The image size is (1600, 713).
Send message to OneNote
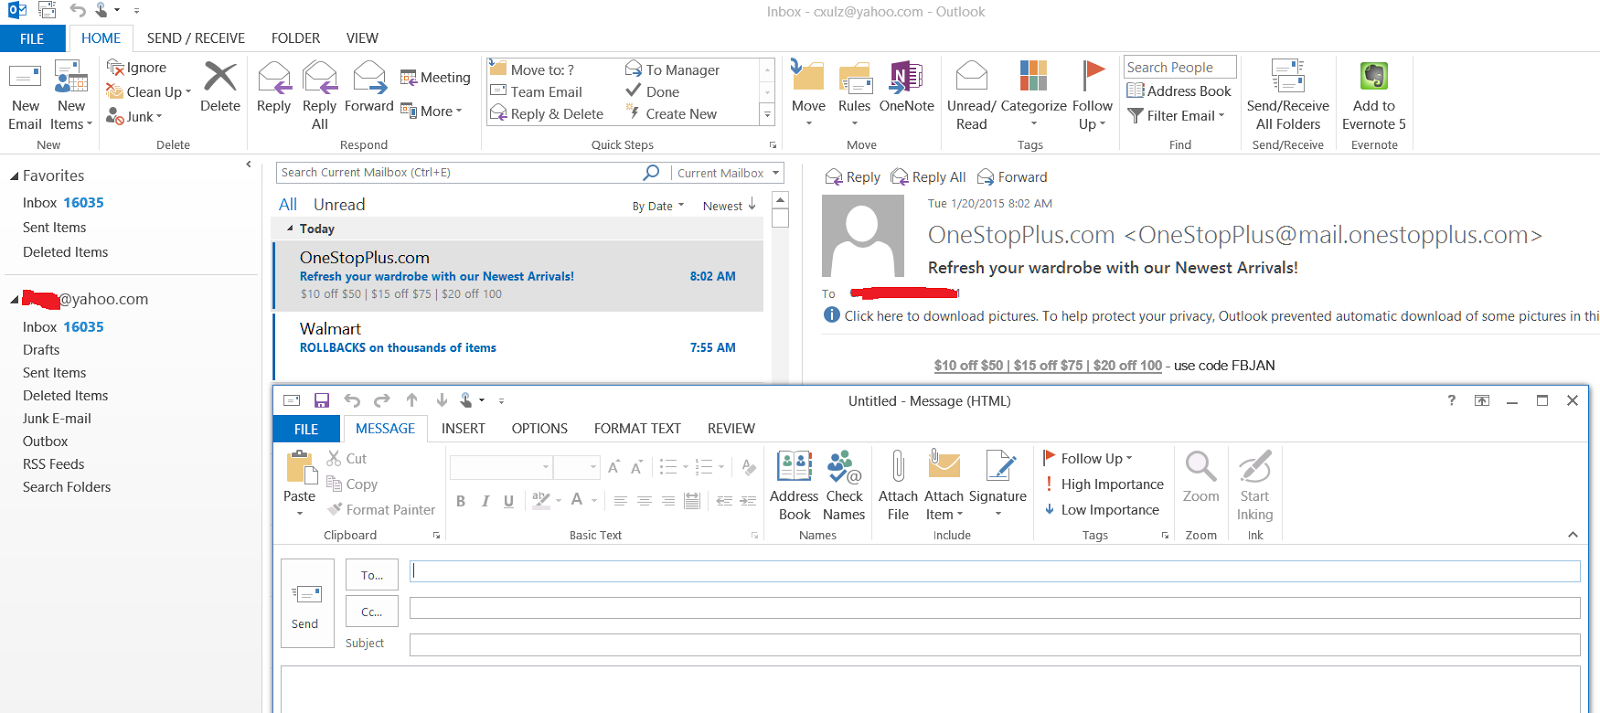click(906, 88)
